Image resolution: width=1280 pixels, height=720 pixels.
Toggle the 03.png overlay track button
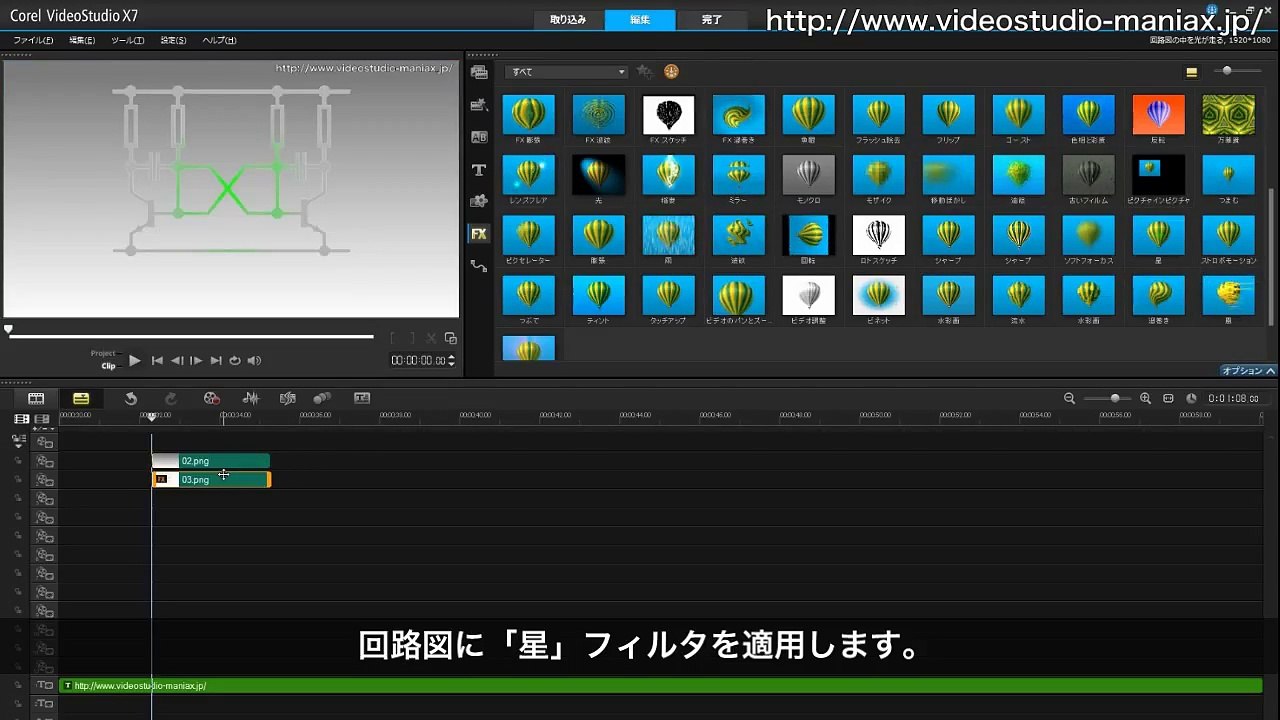pos(44,480)
